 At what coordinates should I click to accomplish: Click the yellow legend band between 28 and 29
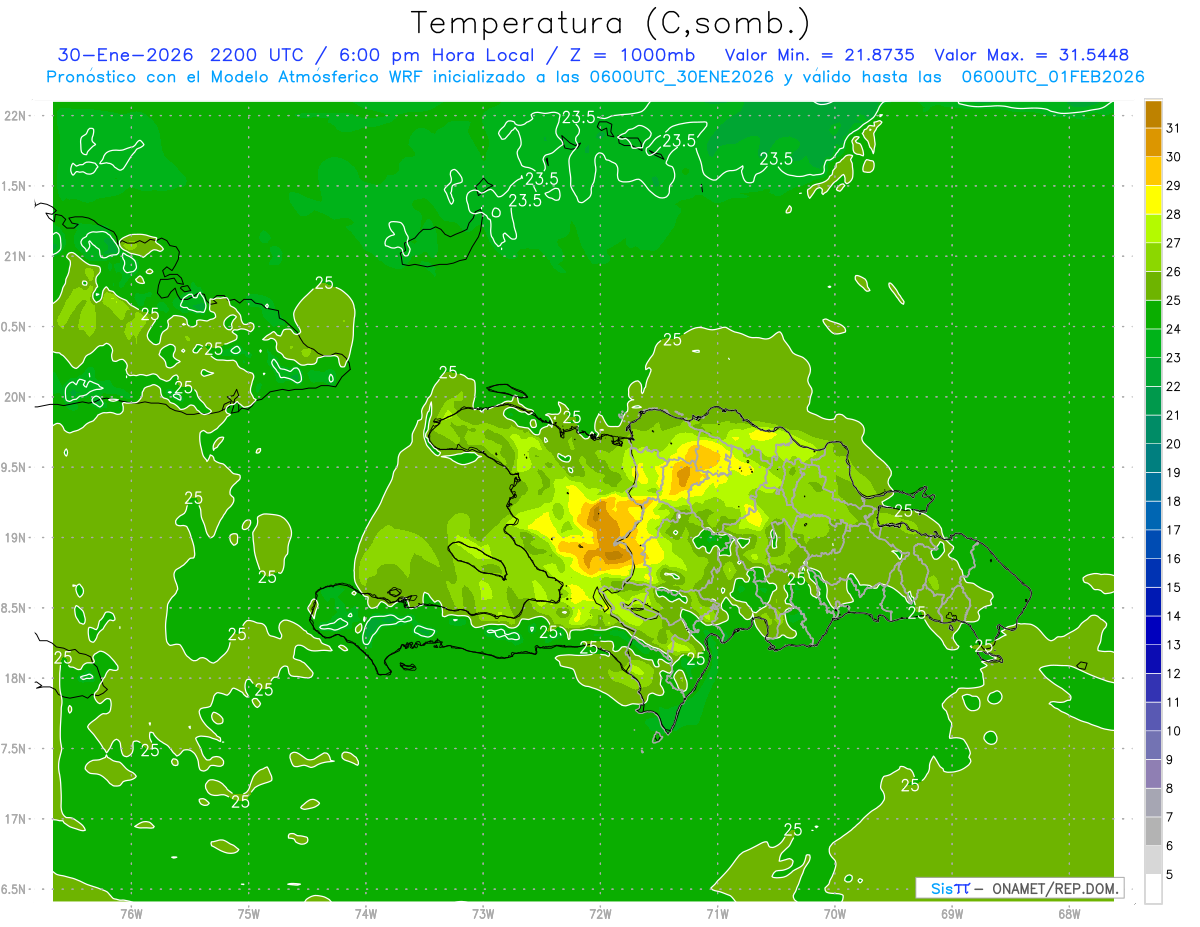pyautogui.click(x=1154, y=200)
